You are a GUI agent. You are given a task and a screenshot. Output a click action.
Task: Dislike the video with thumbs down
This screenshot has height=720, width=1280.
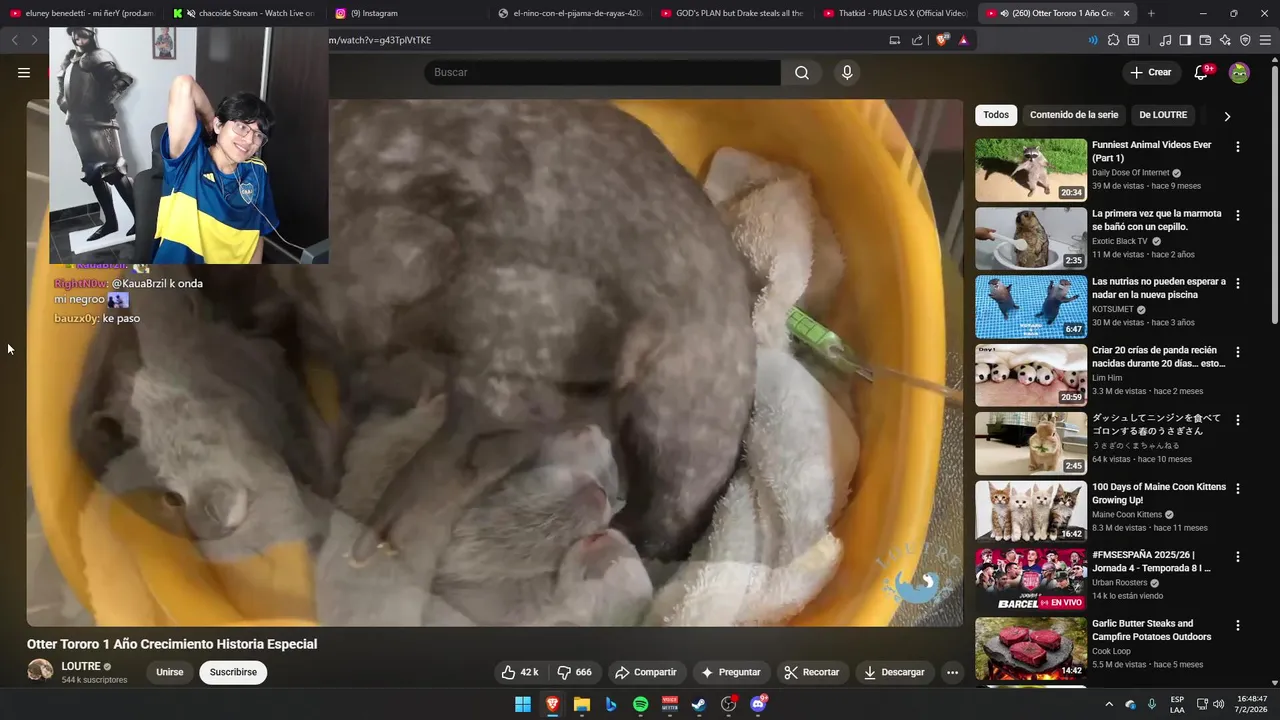coord(575,672)
